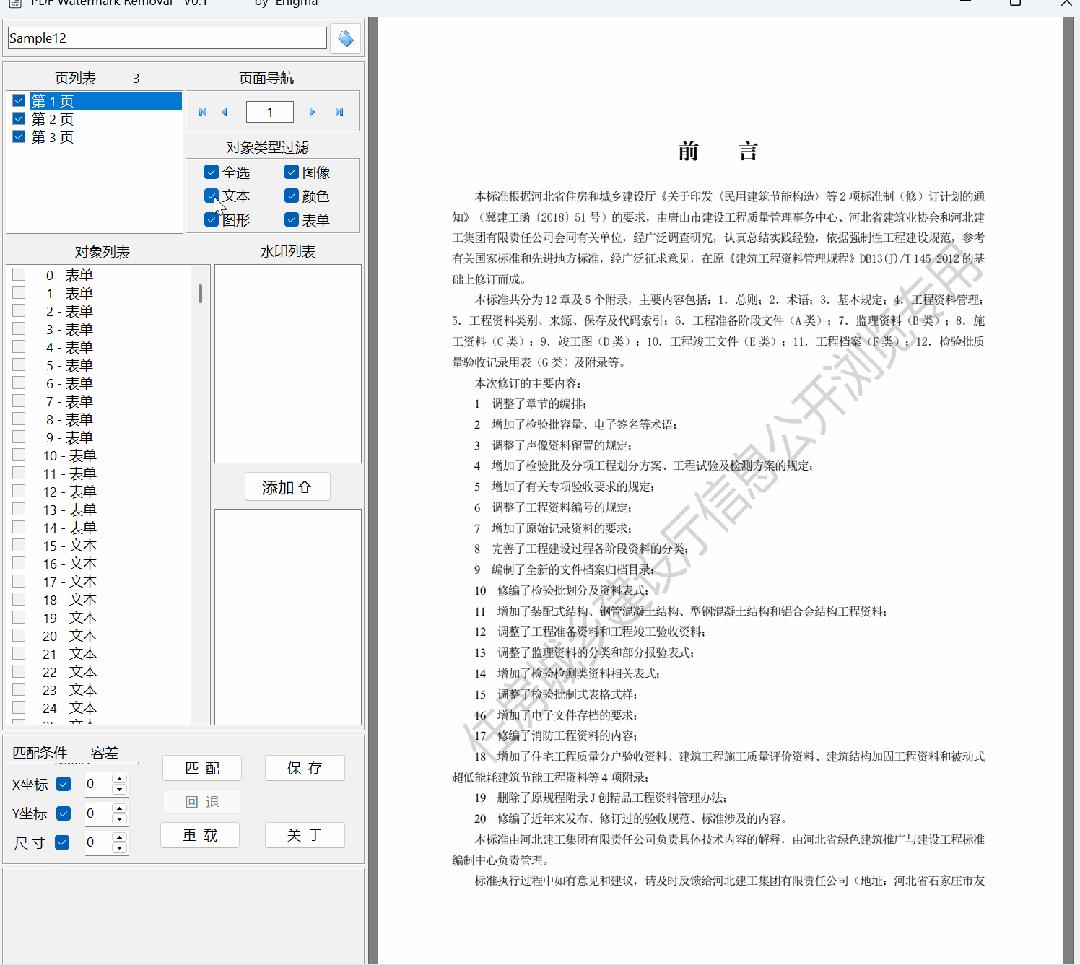The height and width of the screenshot is (965, 1080).
Task: Jump to the last page arrow
Action: (339, 112)
